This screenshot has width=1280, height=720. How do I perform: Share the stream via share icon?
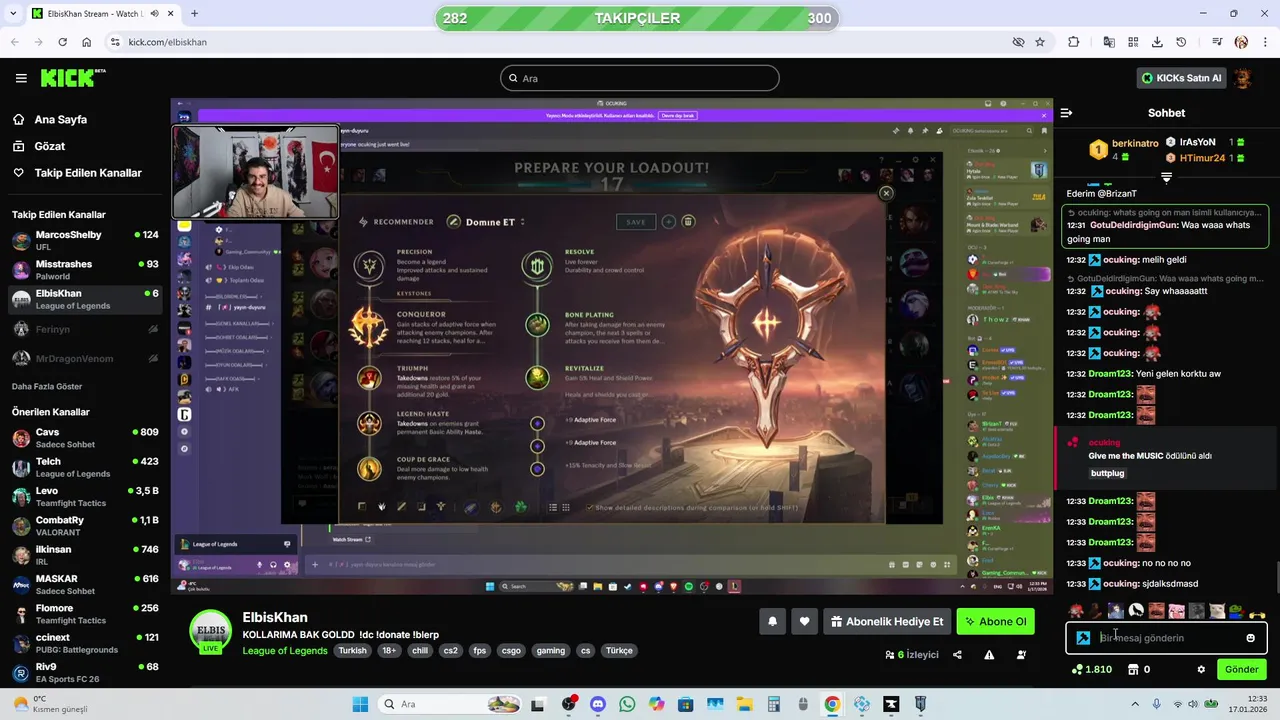pyautogui.click(x=957, y=655)
